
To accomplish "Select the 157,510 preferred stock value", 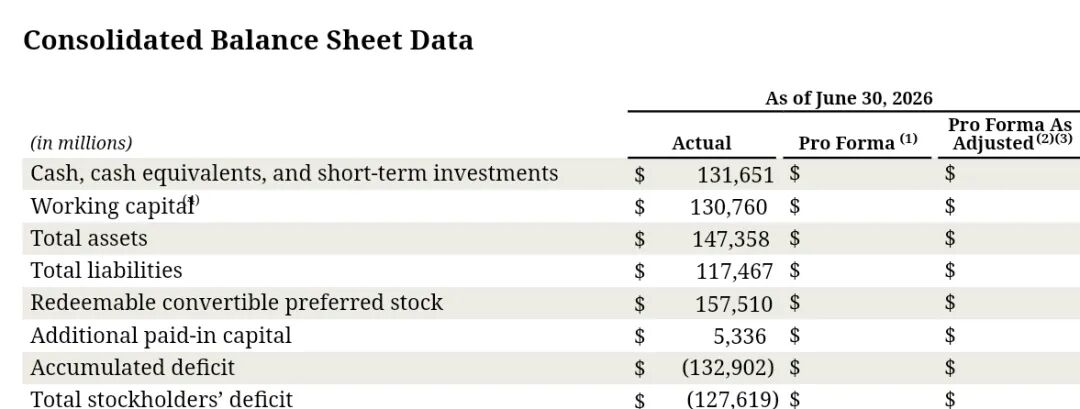I will pyautogui.click(x=734, y=304).
